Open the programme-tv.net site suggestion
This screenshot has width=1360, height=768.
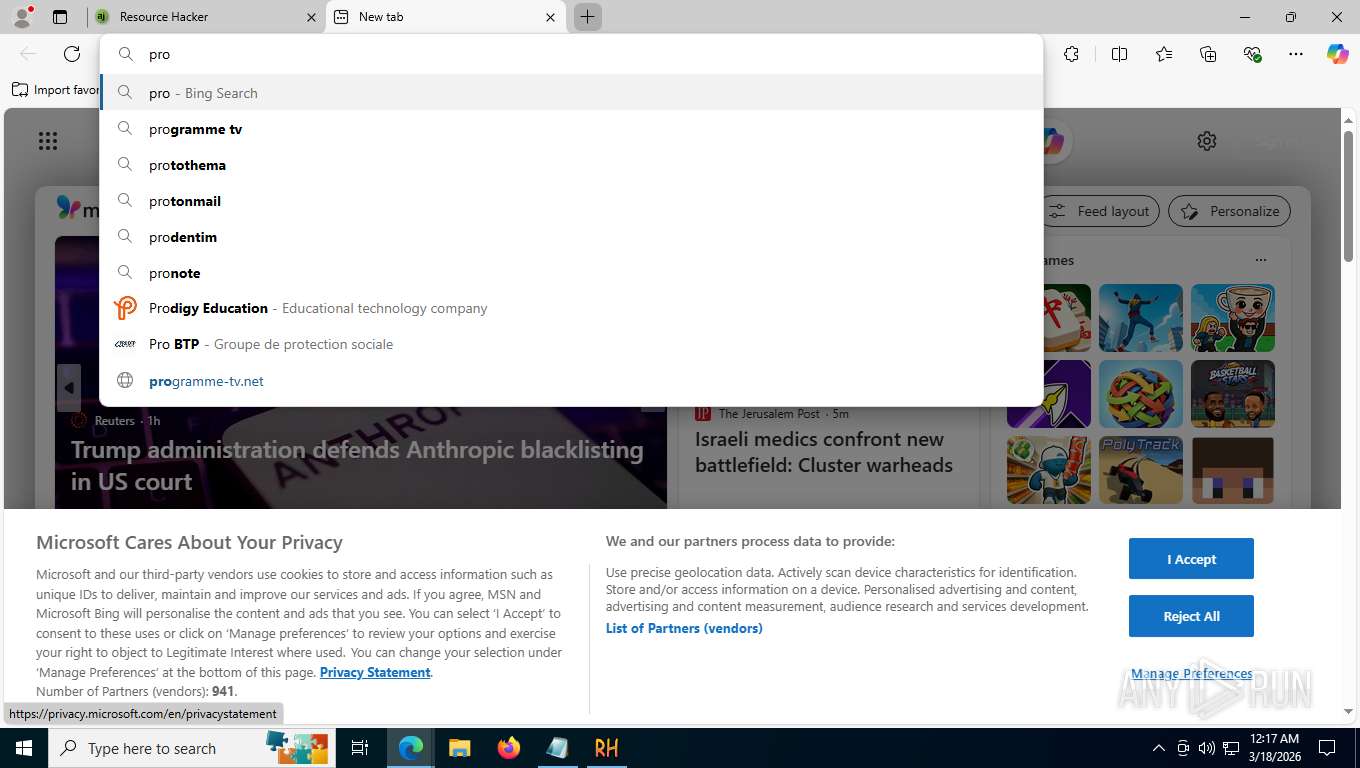571,381
